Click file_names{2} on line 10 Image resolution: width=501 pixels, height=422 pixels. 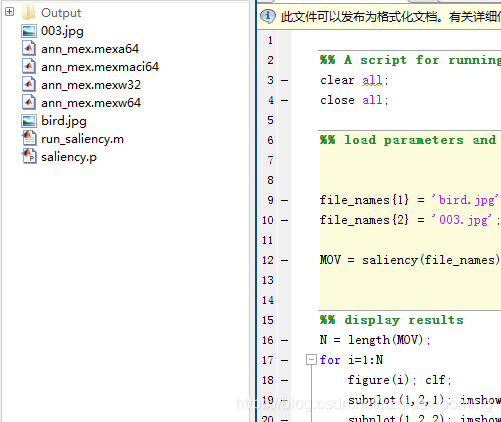click(364, 220)
